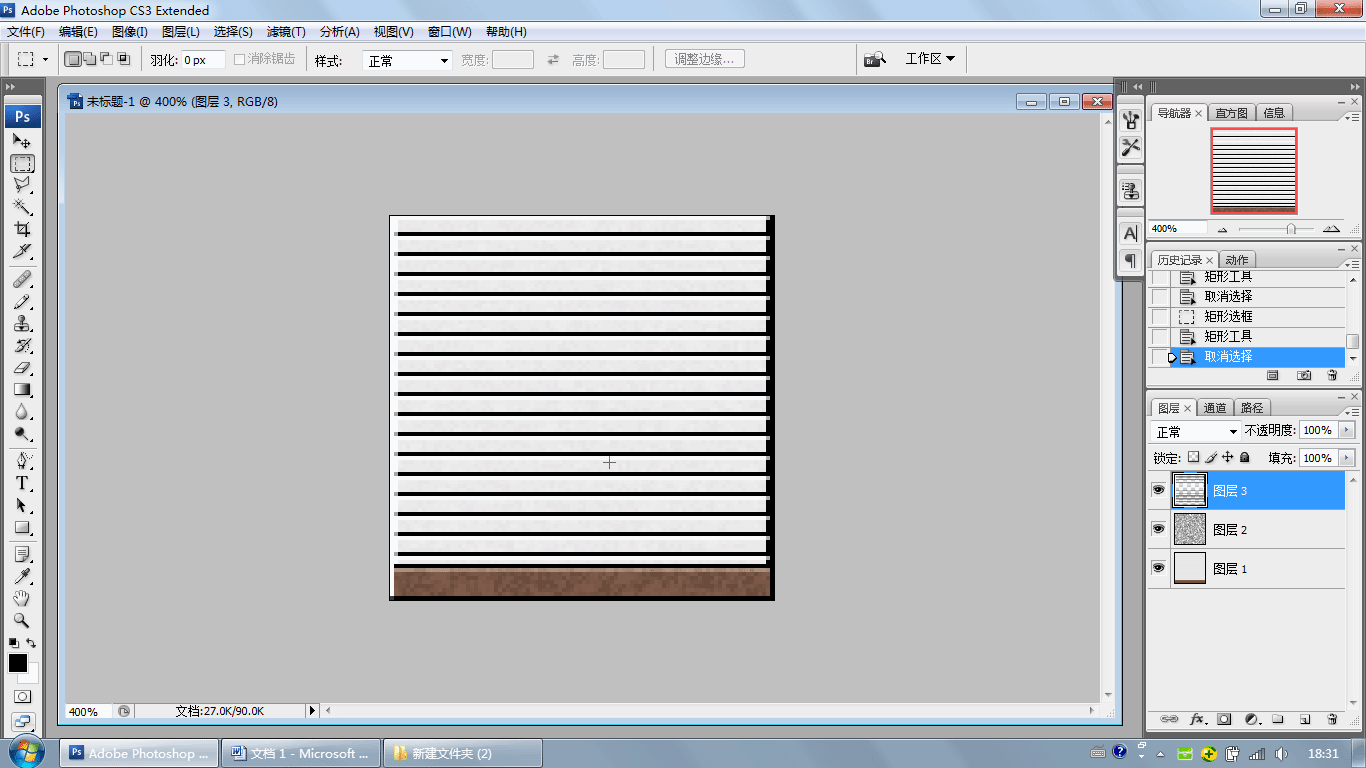The image size is (1366, 768).
Task: Click the 调整边缘... button
Action: pos(704,59)
